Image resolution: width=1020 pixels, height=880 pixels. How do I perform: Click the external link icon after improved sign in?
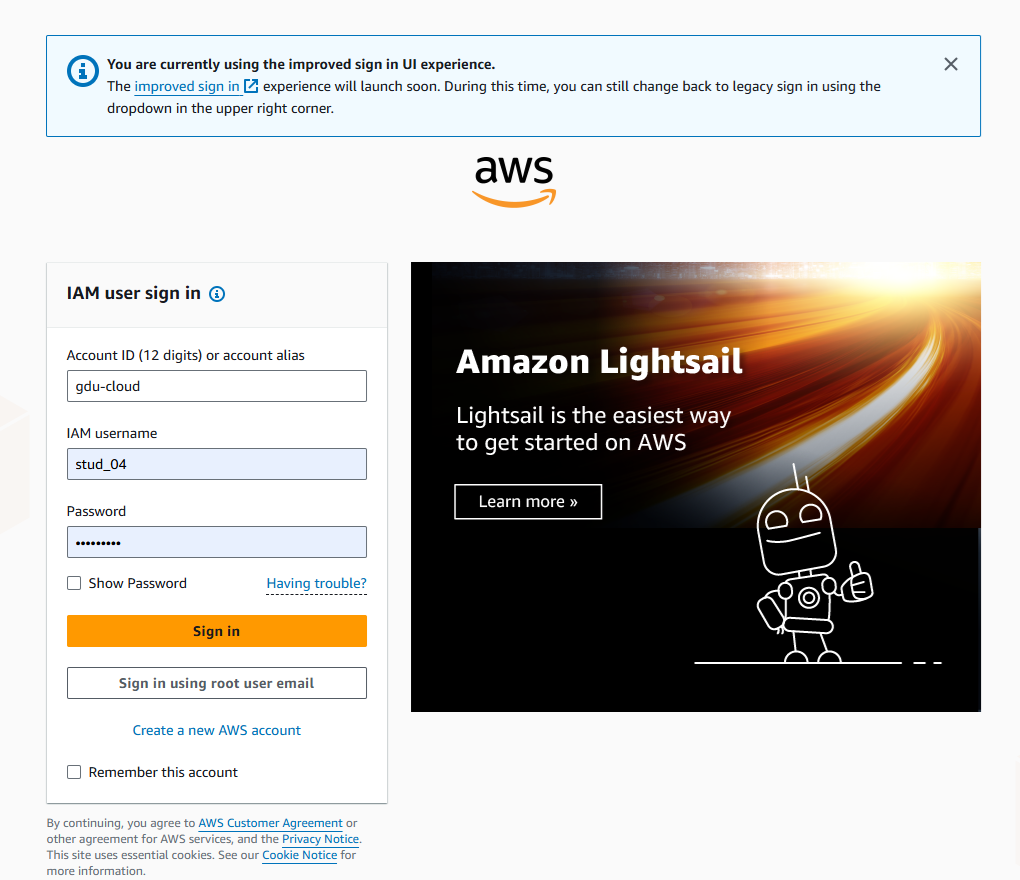[251, 86]
